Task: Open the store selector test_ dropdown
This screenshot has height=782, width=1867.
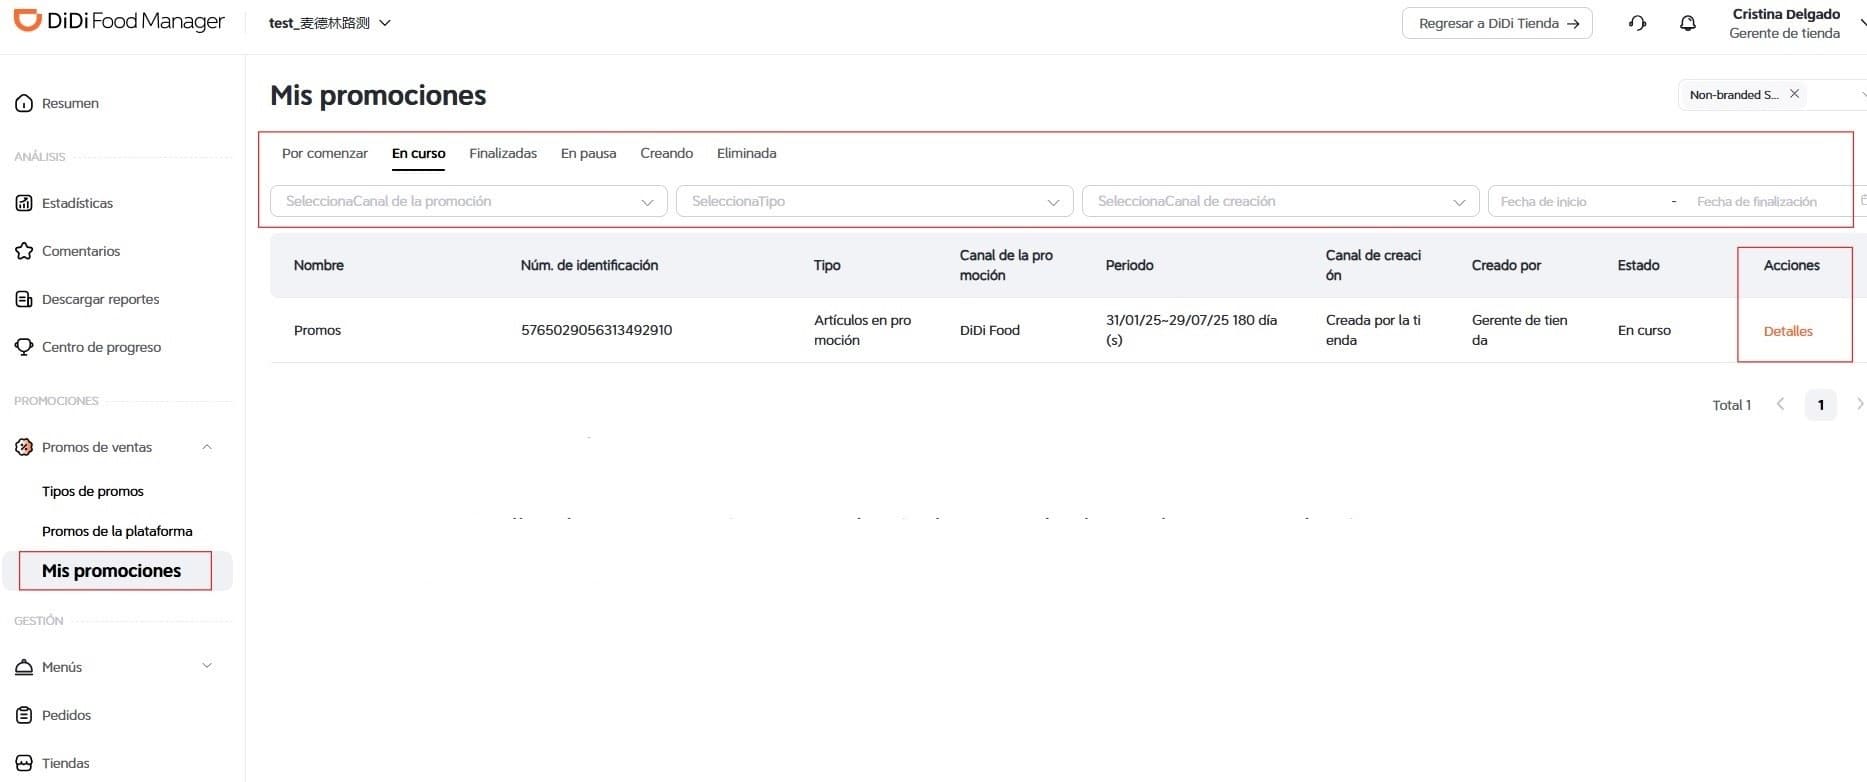Action: (330, 23)
